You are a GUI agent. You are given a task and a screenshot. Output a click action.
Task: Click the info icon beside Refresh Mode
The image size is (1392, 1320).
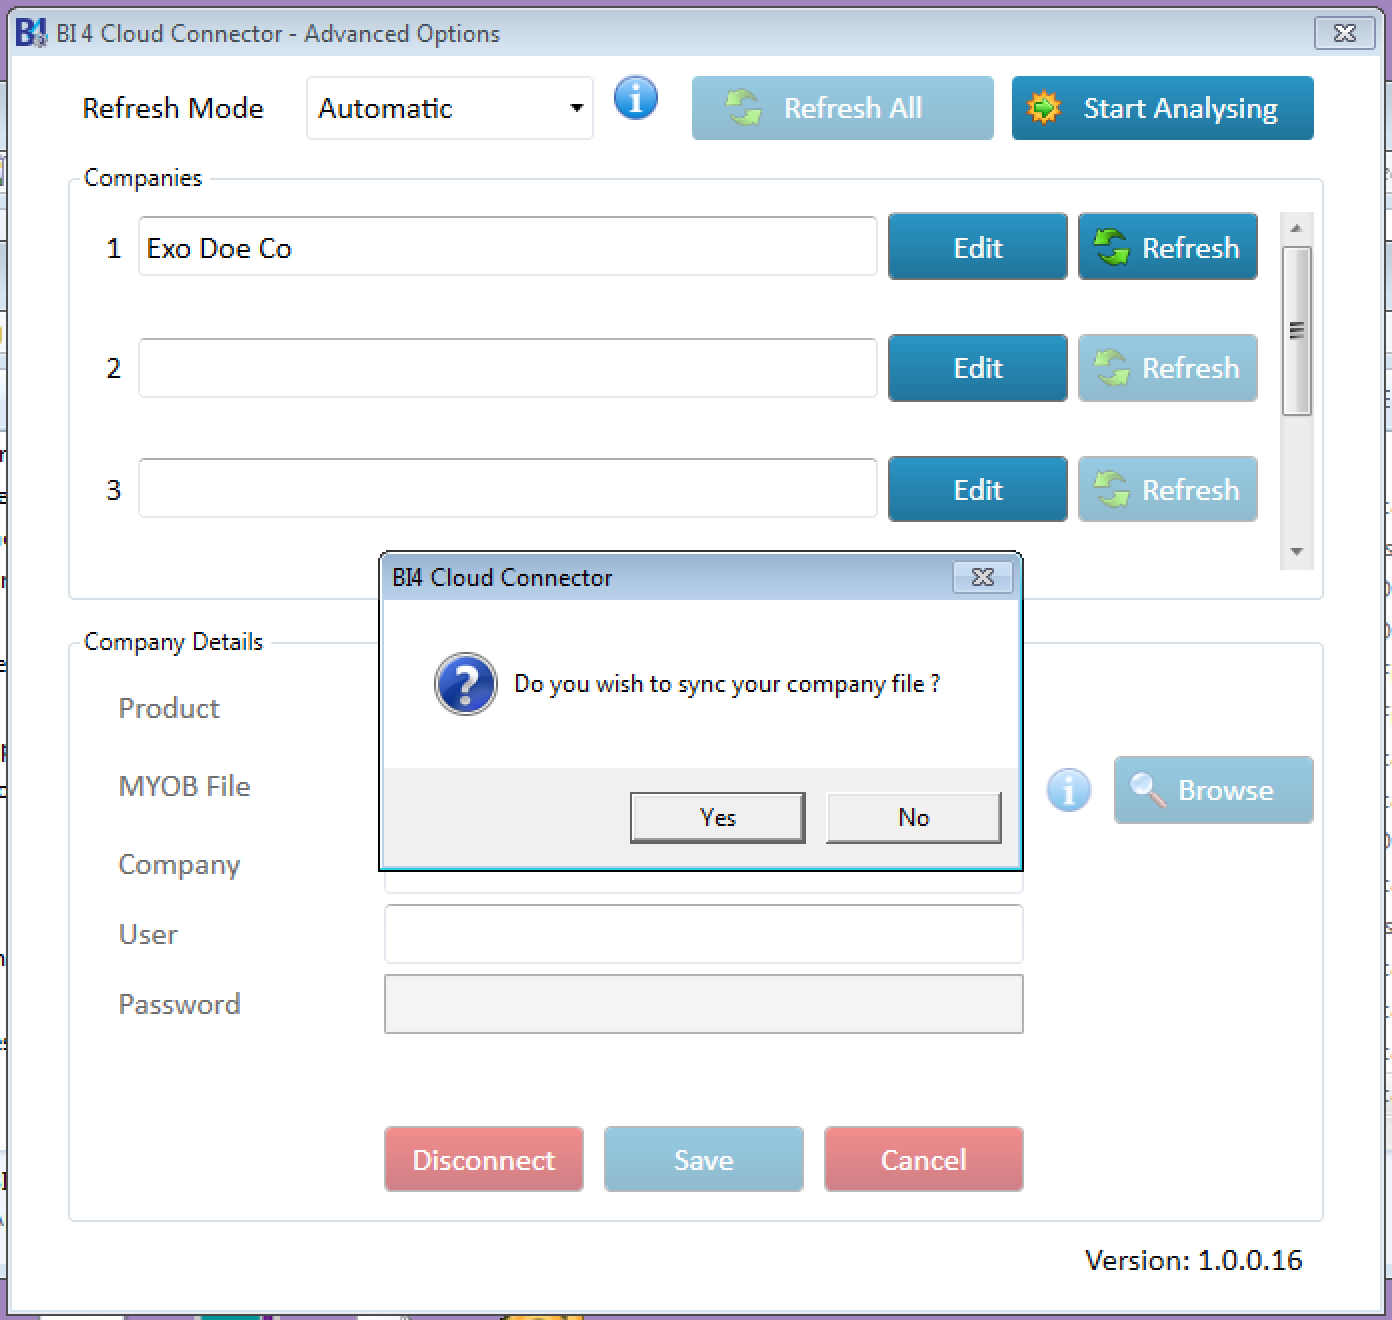pos(636,99)
